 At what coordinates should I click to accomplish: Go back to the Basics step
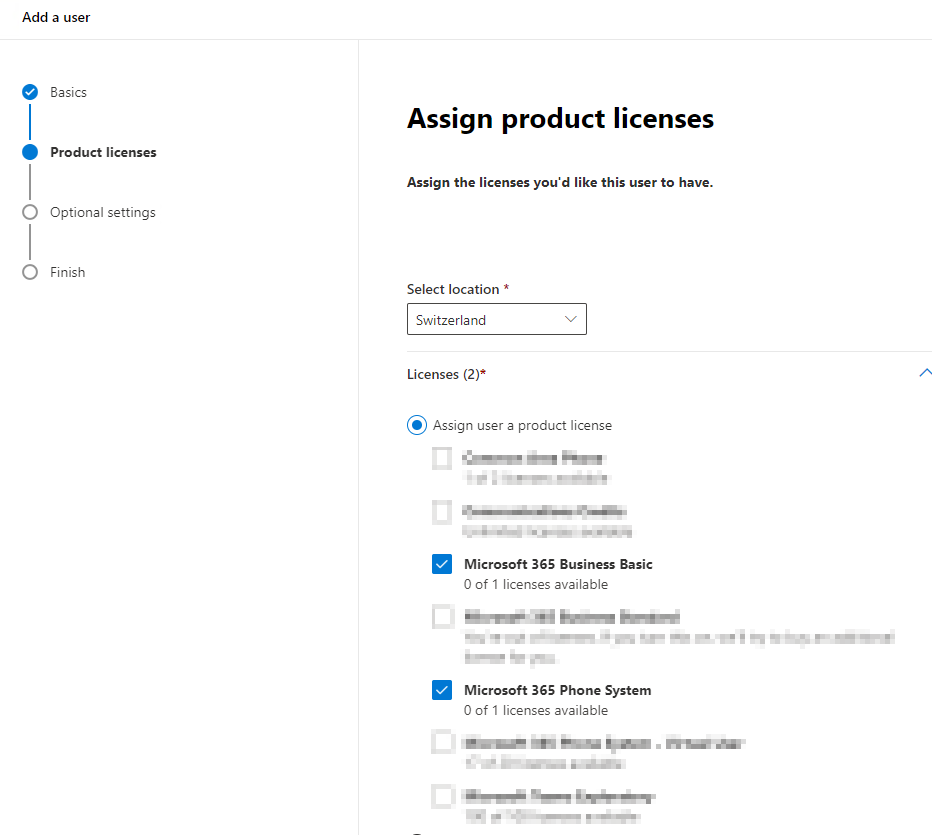[68, 92]
